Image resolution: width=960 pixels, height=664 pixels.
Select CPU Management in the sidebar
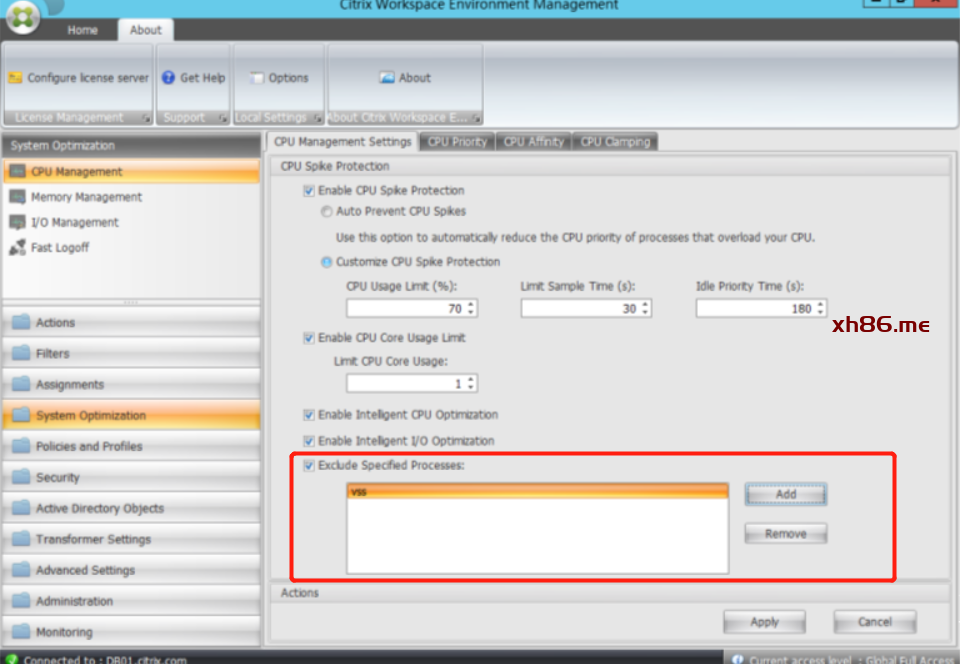click(x=76, y=172)
